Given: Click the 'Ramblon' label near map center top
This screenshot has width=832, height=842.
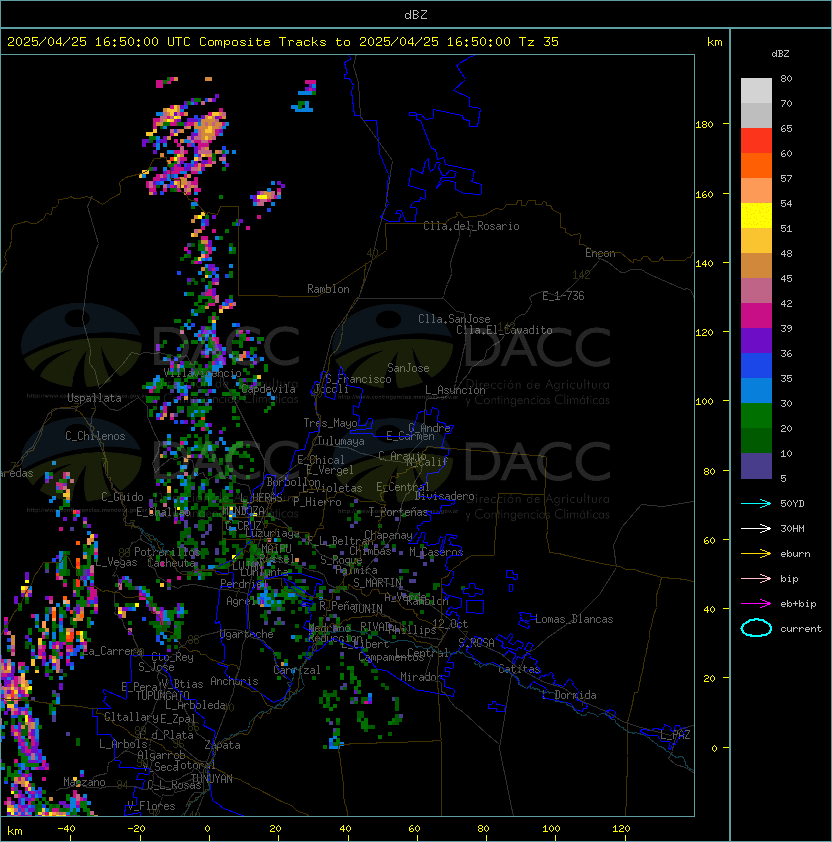Looking at the screenshot, I should tap(328, 289).
